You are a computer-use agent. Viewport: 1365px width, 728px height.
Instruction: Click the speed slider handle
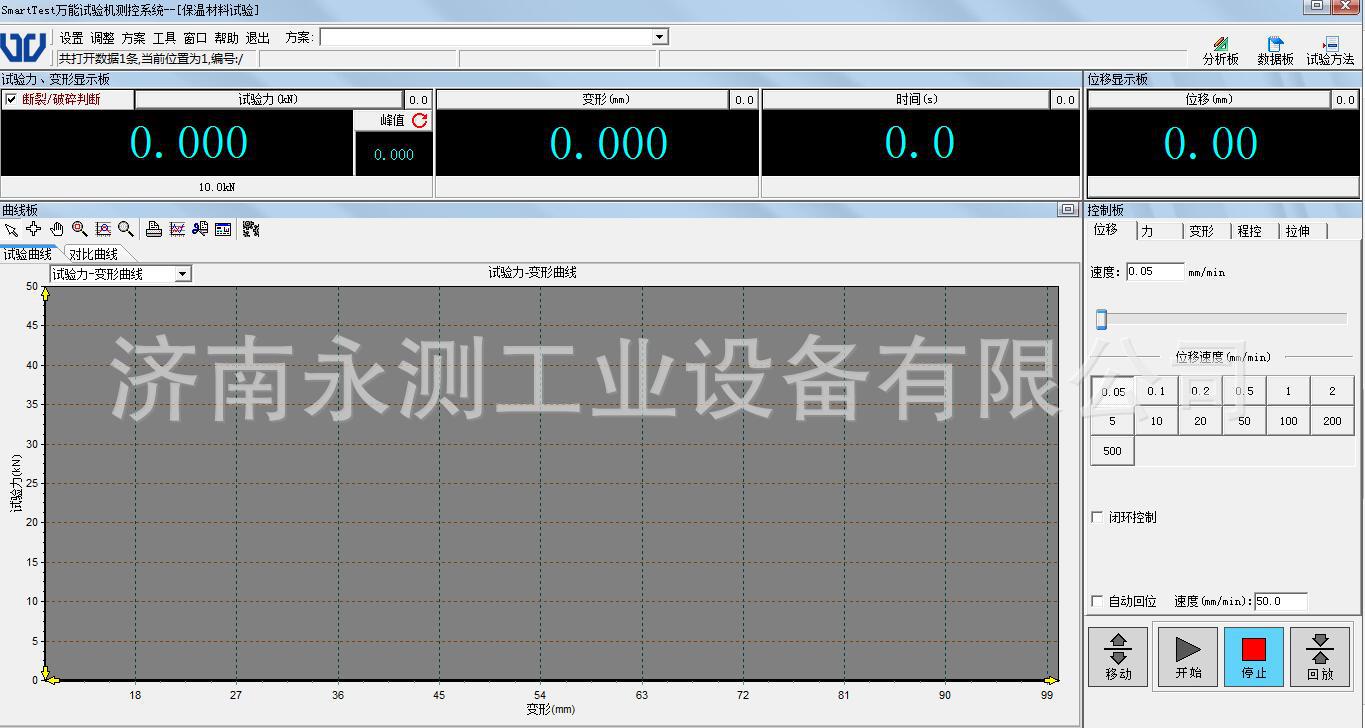point(1101,319)
